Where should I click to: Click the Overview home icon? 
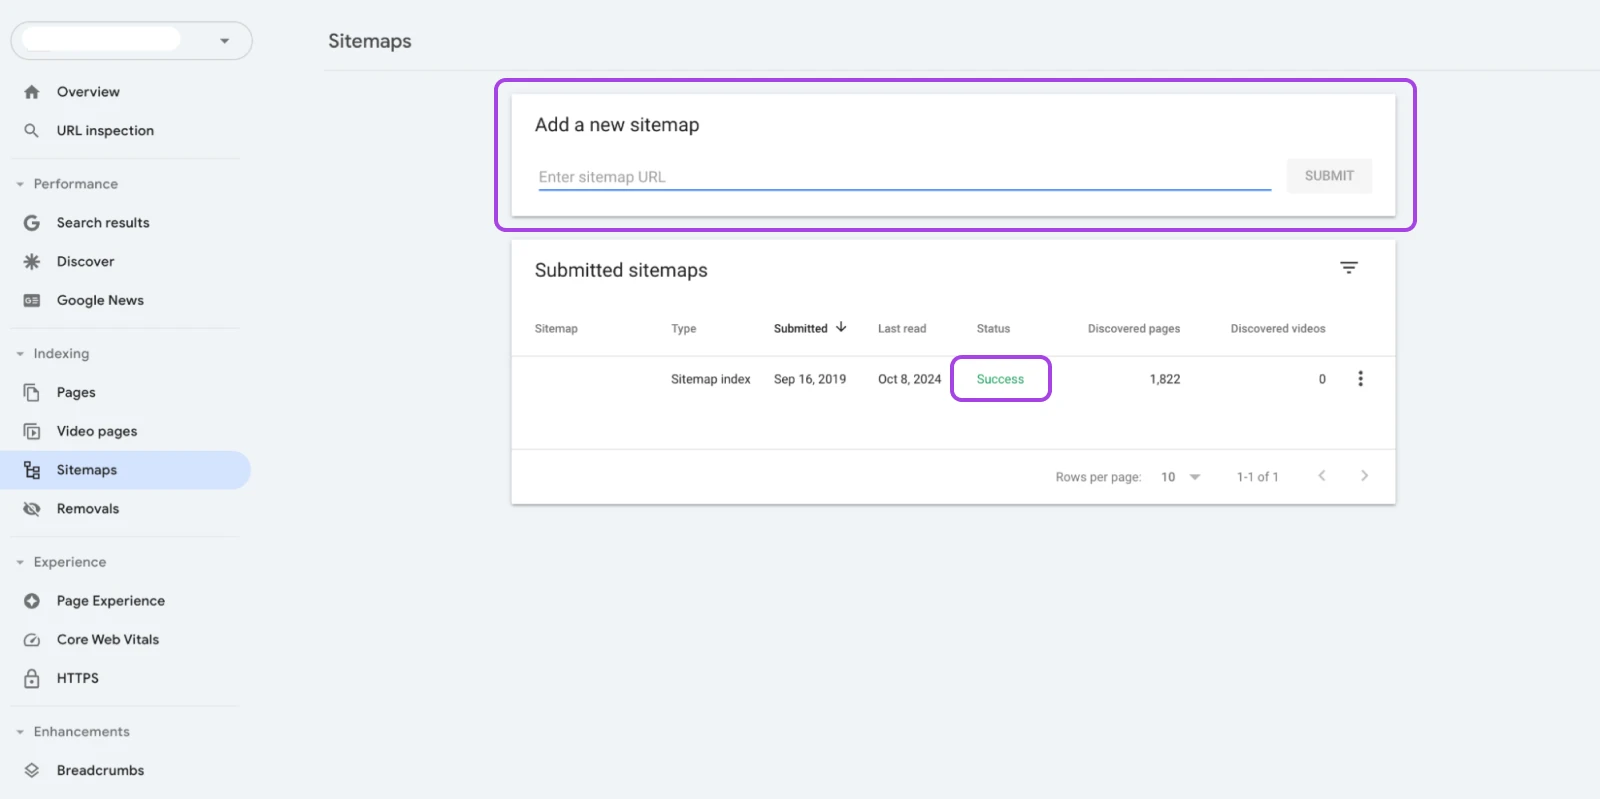[x=32, y=92]
